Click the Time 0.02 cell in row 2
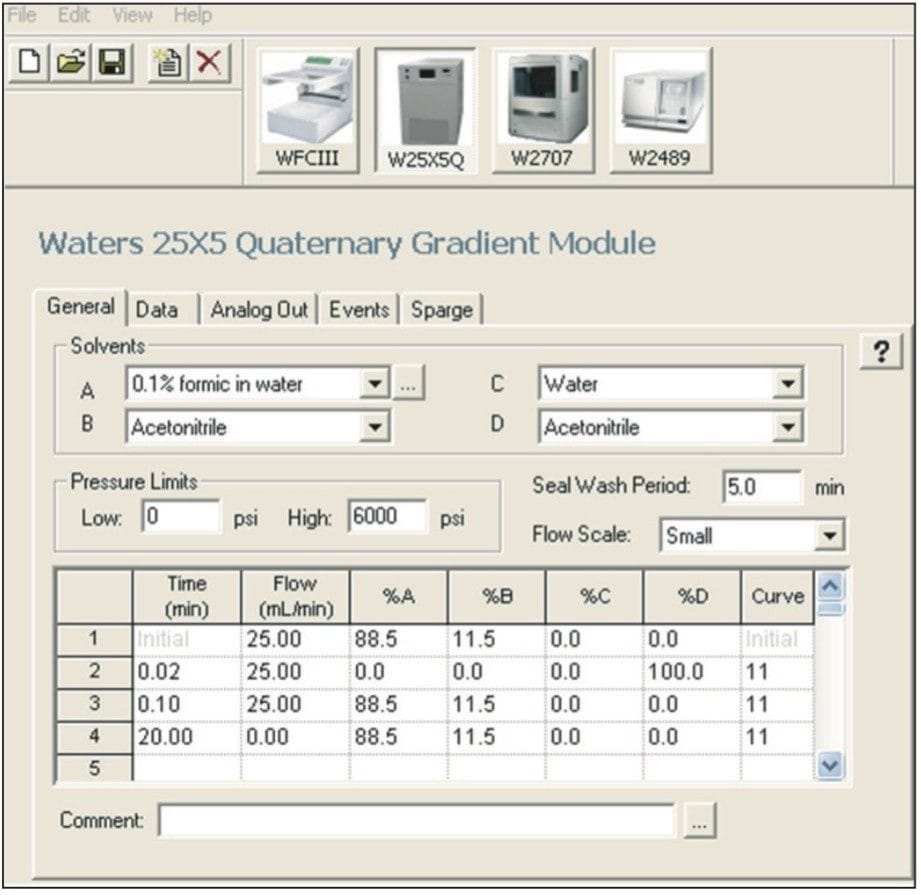The width and height of the screenshot is (921, 895). coord(187,671)
